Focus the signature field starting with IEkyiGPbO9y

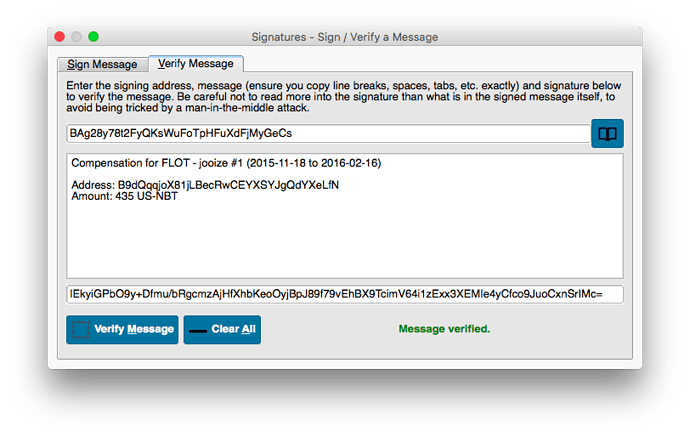pyautogui.click(x=345, y=294)
